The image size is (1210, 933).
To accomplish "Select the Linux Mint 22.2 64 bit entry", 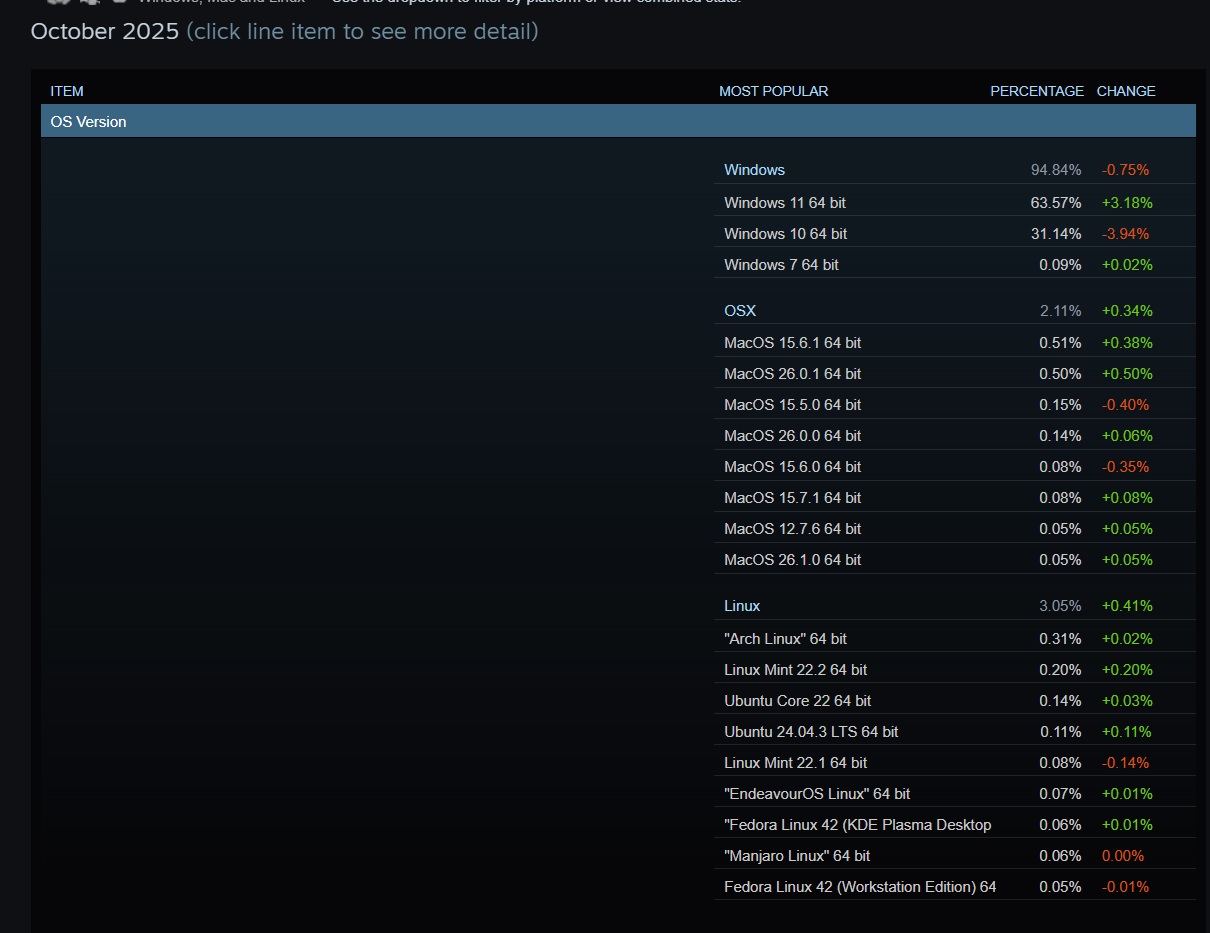I will pyautogui.click(x=795, y=670).
